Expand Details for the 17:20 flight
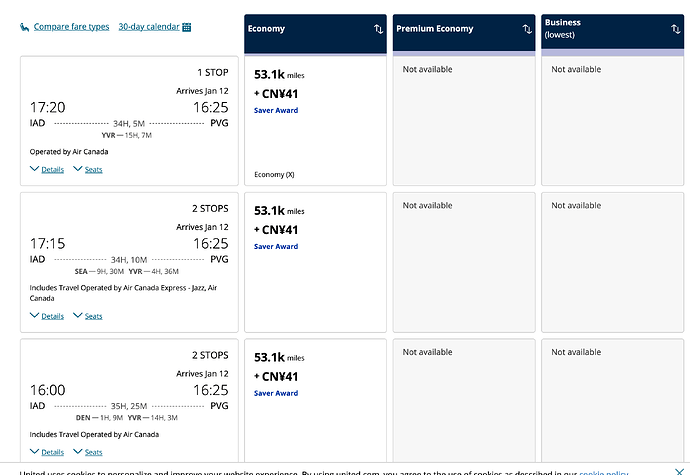This screenshot has height=475, width=690. 47,169
